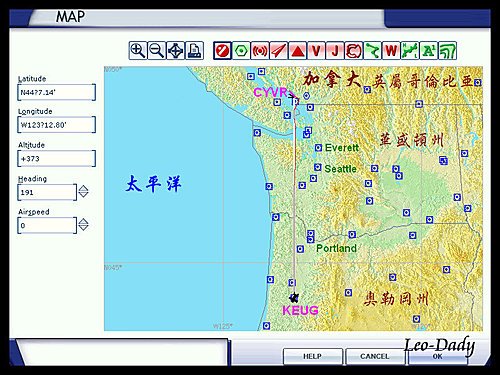Image resolution: width=500 pixels, height=375 pixels.
Task: Toggle Jet airways J icon
Action: click(335, 51)
